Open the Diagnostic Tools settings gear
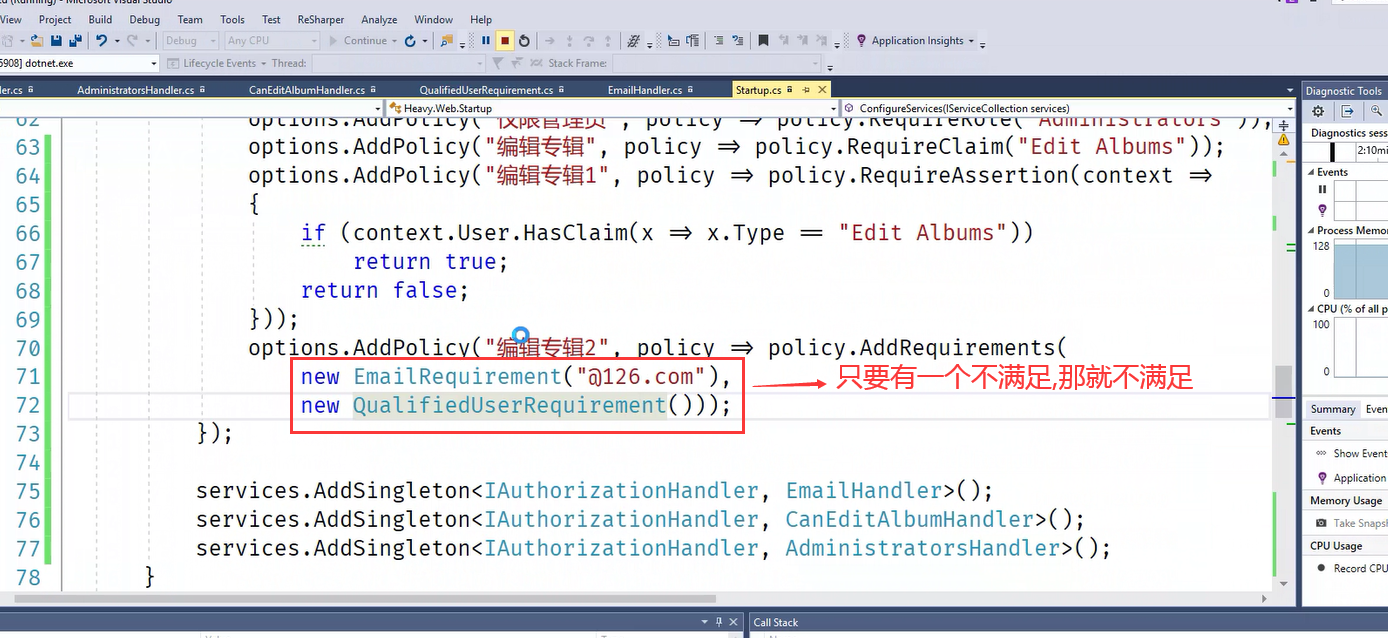The height and width of the screenshot is (638, 1388). [1319, 111]
